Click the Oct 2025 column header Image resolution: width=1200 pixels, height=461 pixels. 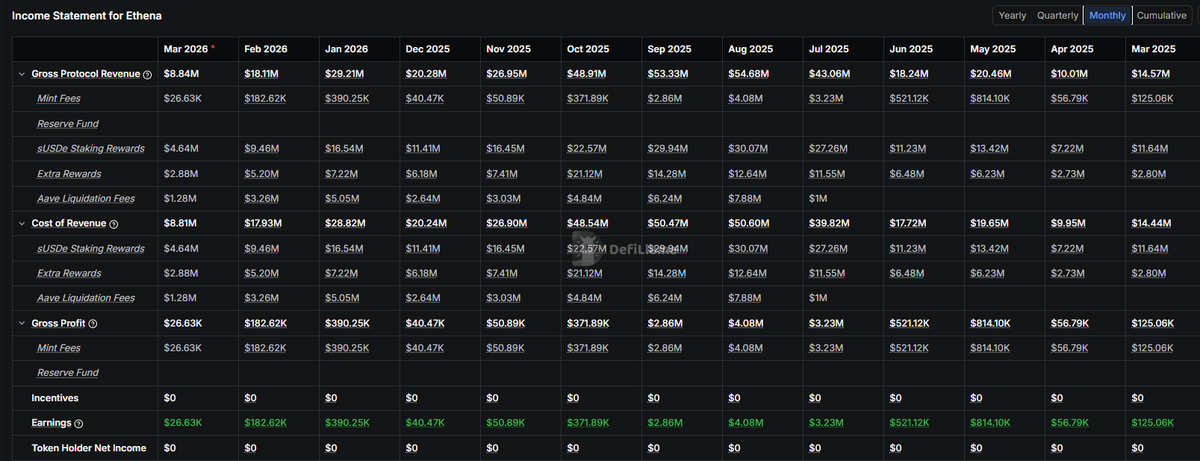click(x=587, y=49)
